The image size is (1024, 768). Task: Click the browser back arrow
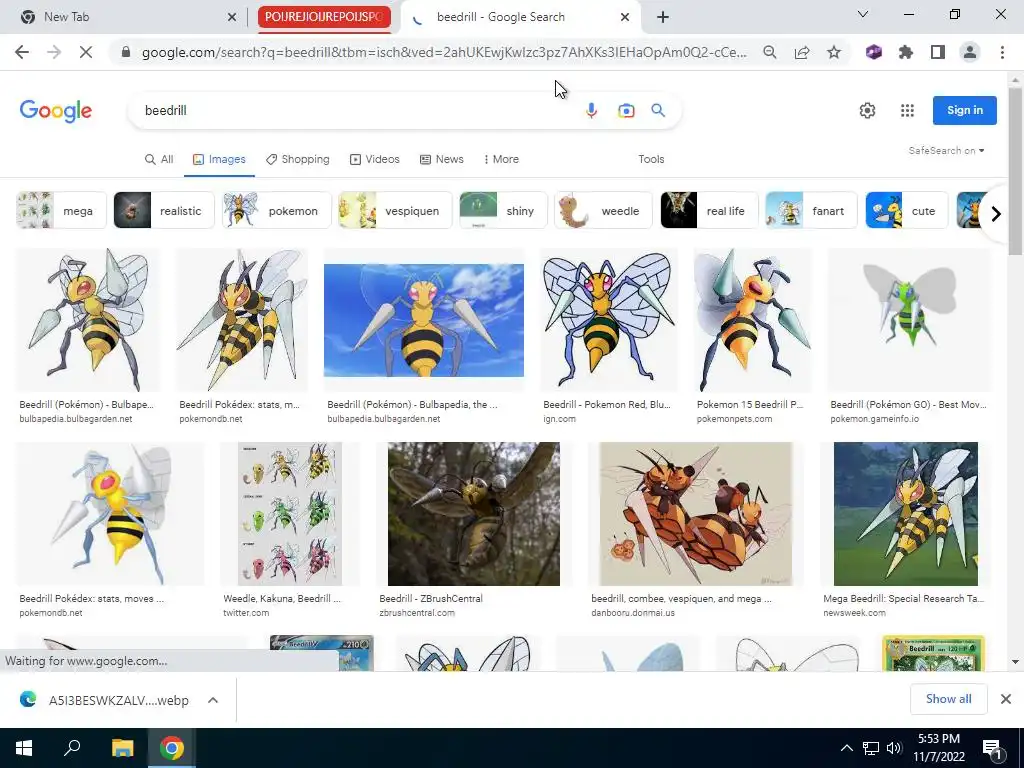pos(22,52)
